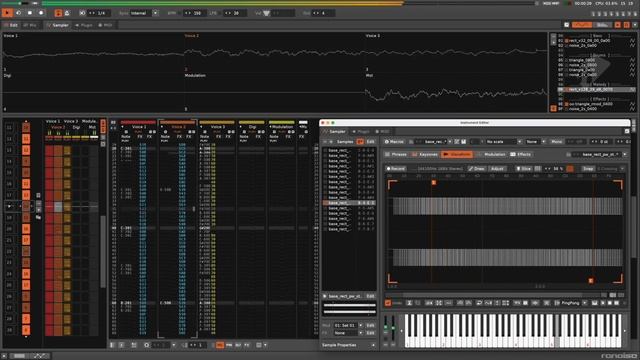640x360 pixels.
Task: Click the Slice button in the sample editor
Action: tap(523, 169)
